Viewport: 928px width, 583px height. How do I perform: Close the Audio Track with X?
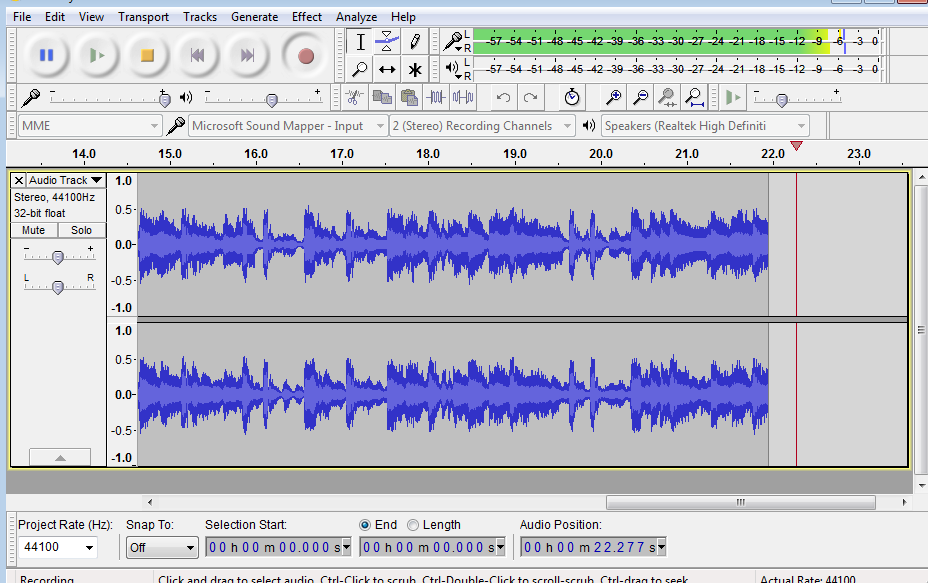point(19,181)
